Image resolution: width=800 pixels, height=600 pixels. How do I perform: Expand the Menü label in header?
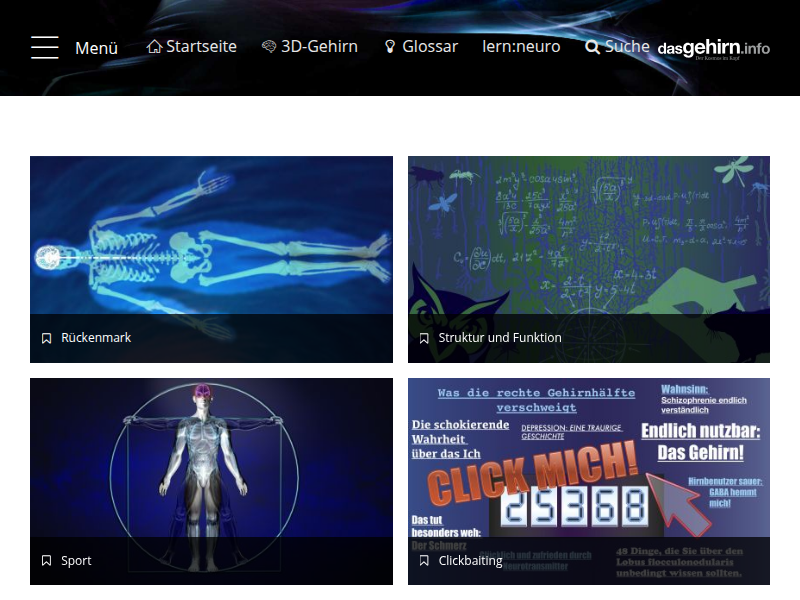click(x=97, y=48)
